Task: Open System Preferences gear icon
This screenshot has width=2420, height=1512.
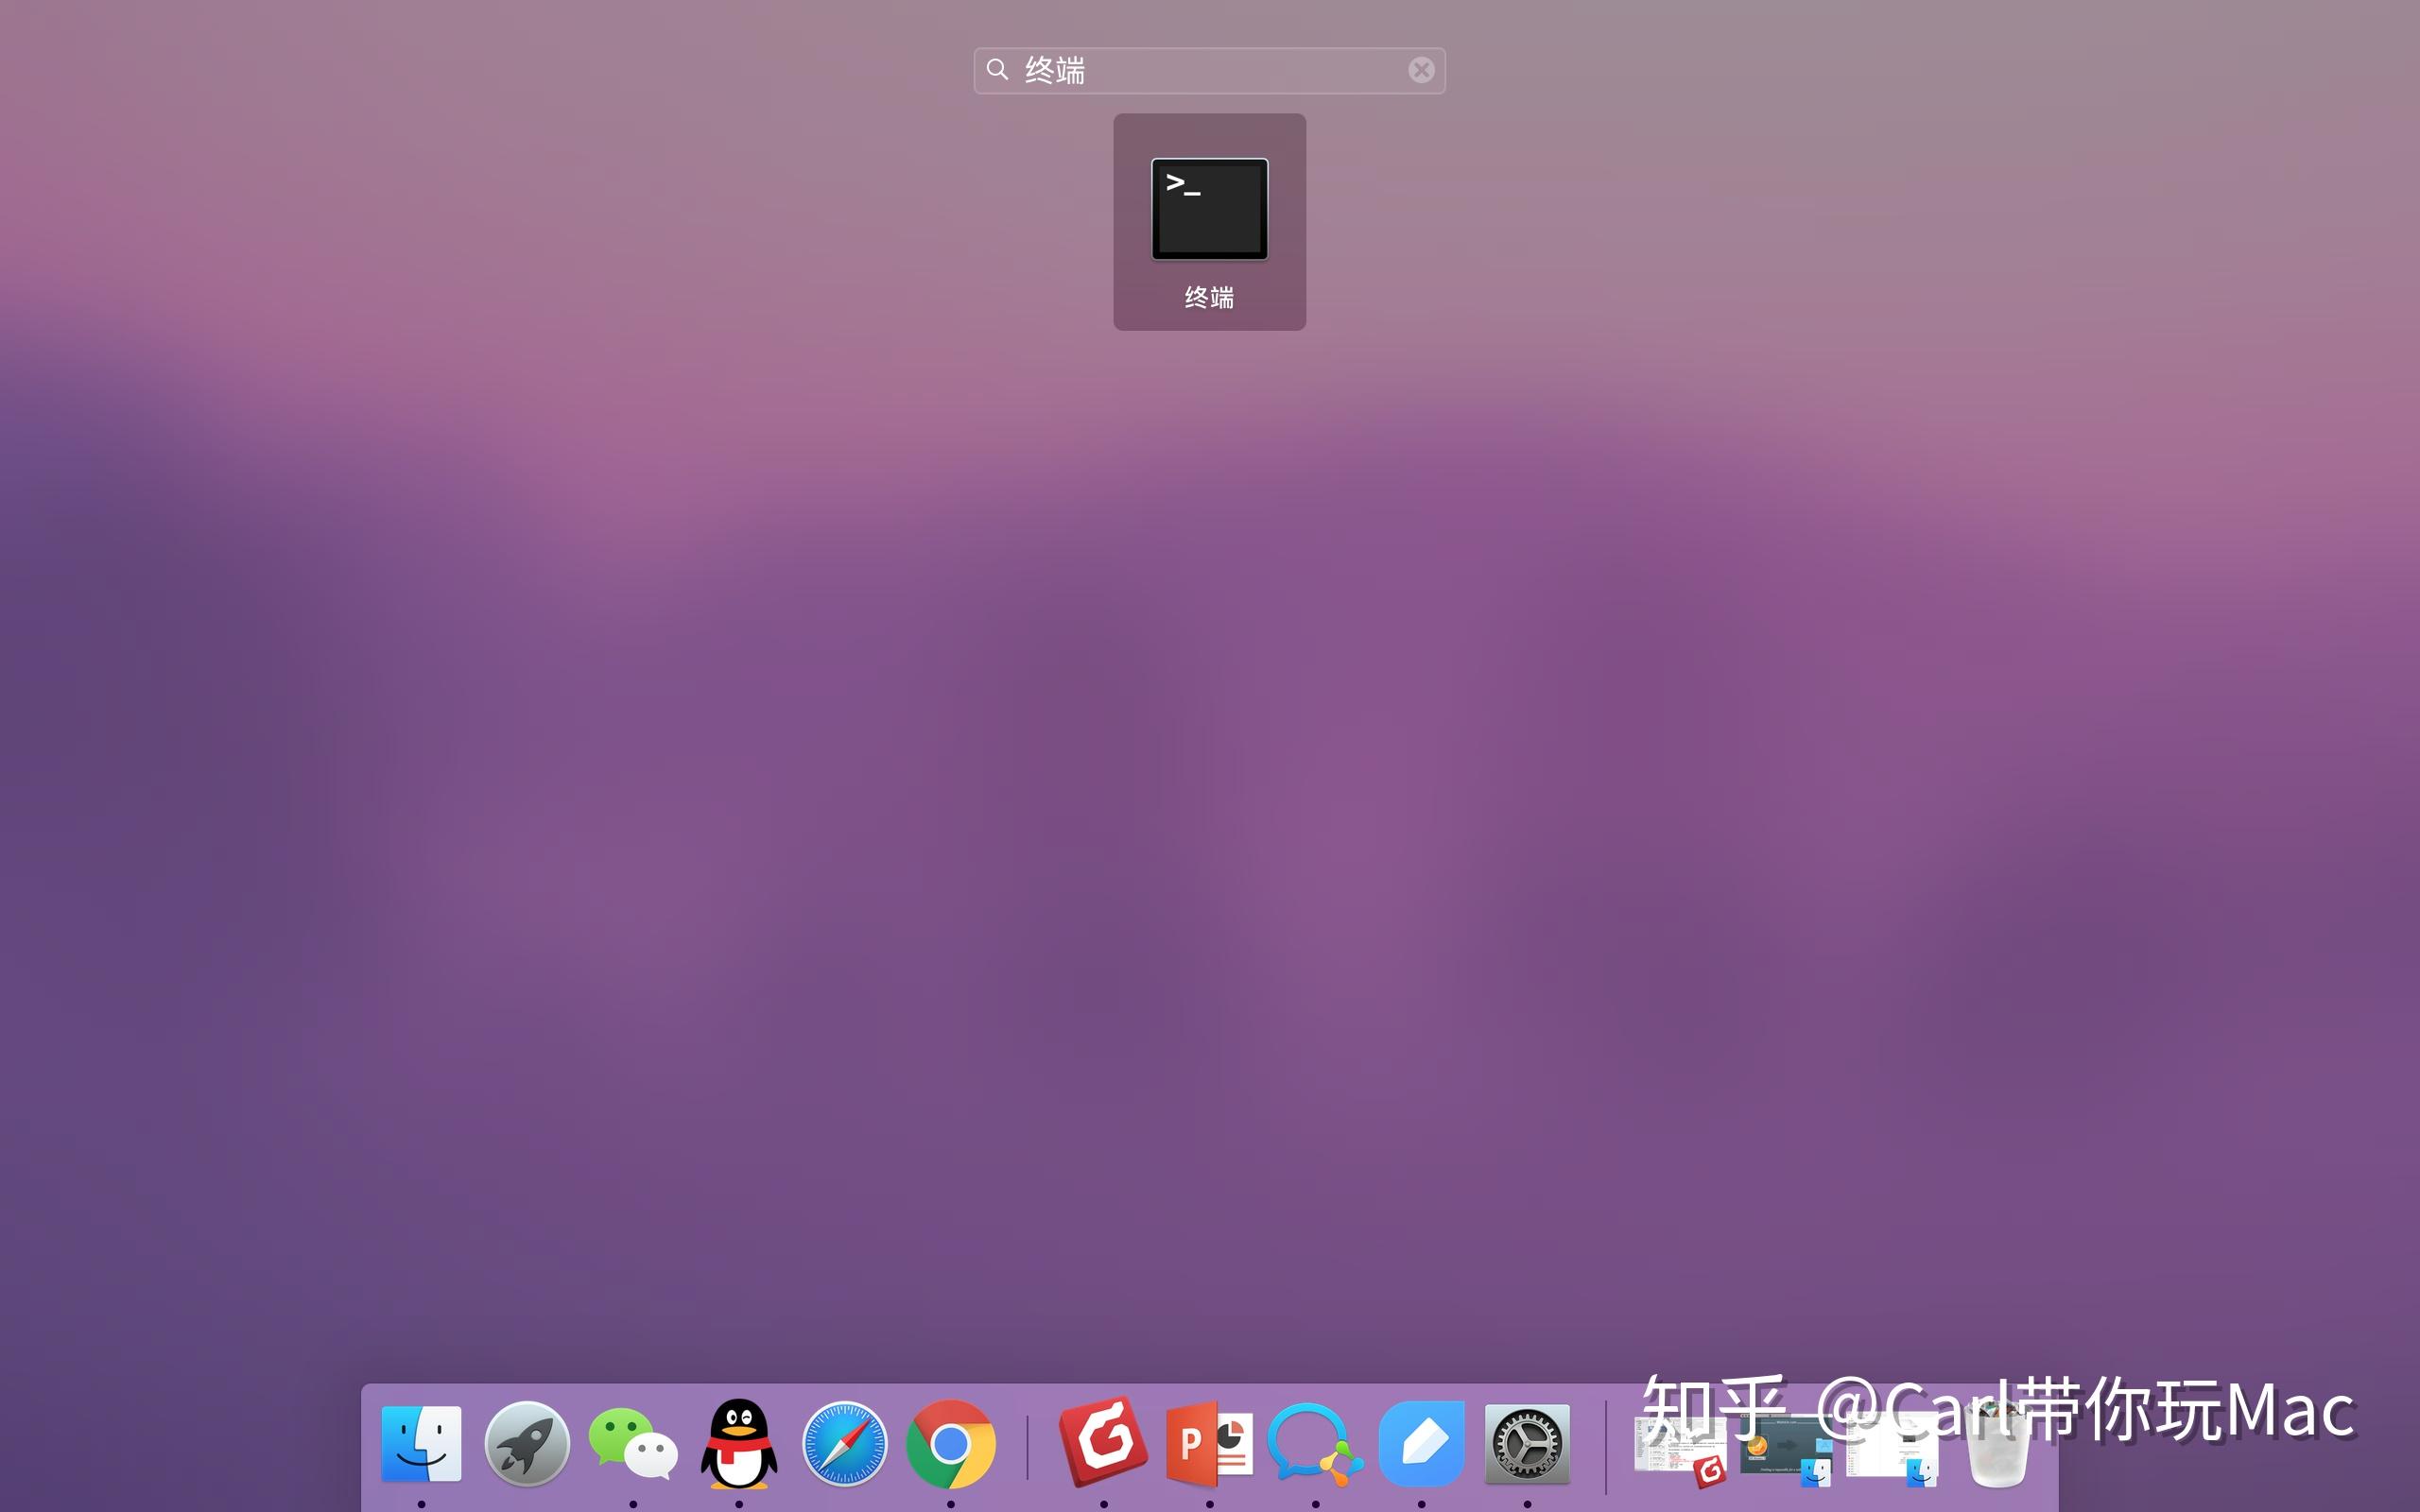Action: [1527, 1443]
